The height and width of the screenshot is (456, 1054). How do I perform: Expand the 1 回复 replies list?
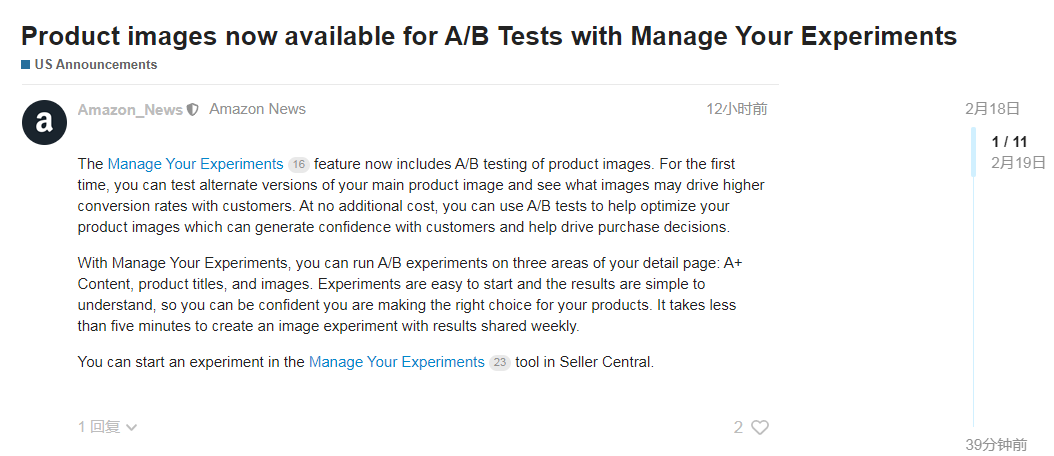[108, 427]
